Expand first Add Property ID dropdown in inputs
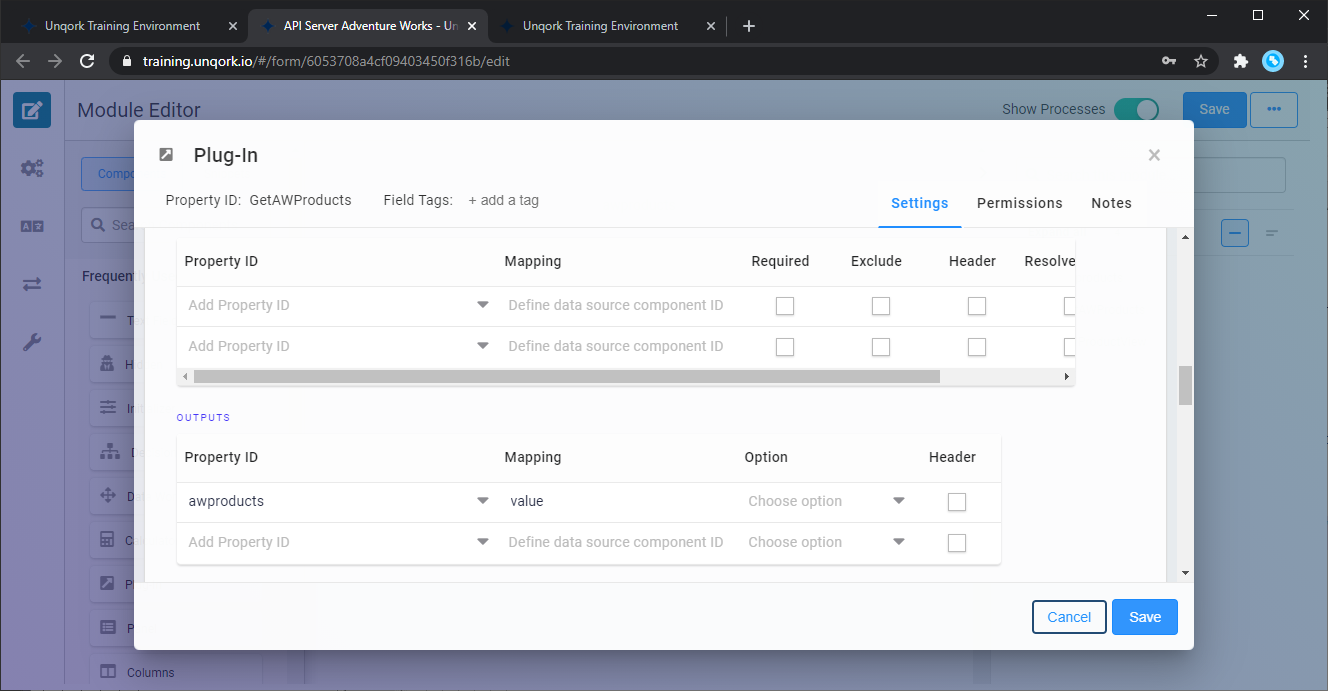The height and width of the screenshot is (691, 1328). pos(483,305)
